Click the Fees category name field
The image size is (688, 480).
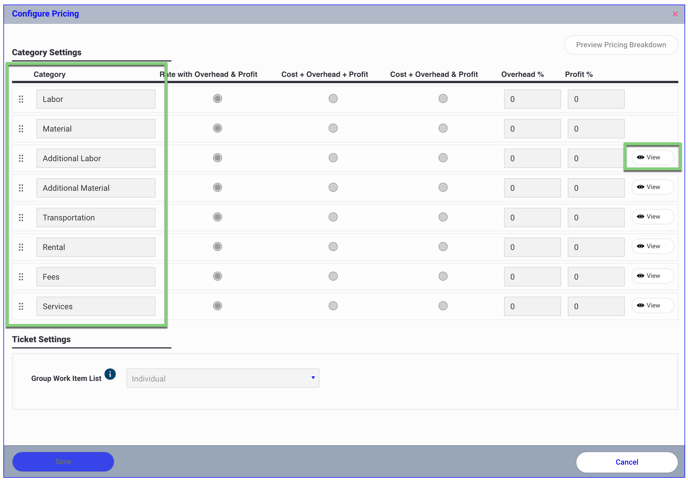pos(96,277)
